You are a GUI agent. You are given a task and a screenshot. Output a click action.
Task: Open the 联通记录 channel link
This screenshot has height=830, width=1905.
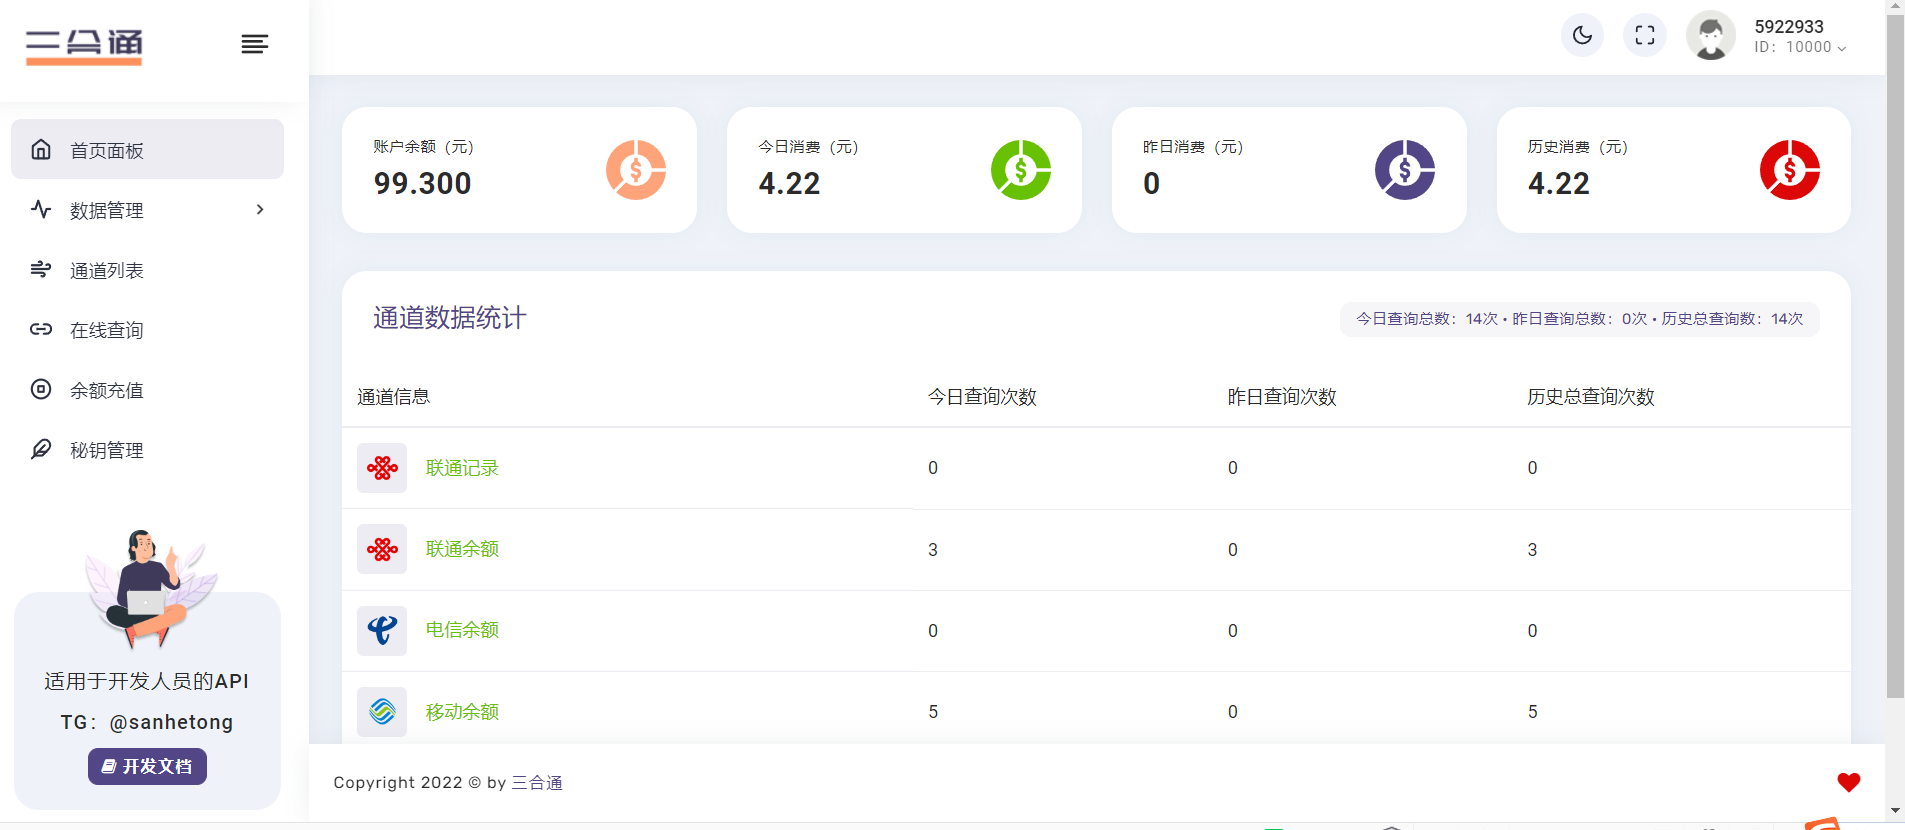pyautogui.click(x=462, y=468)
